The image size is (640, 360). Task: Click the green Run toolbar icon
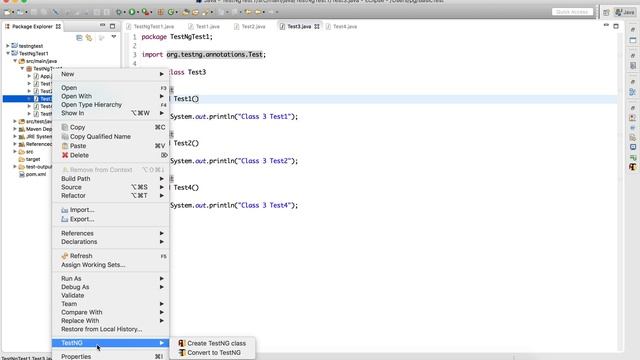[x=132, y=12]
